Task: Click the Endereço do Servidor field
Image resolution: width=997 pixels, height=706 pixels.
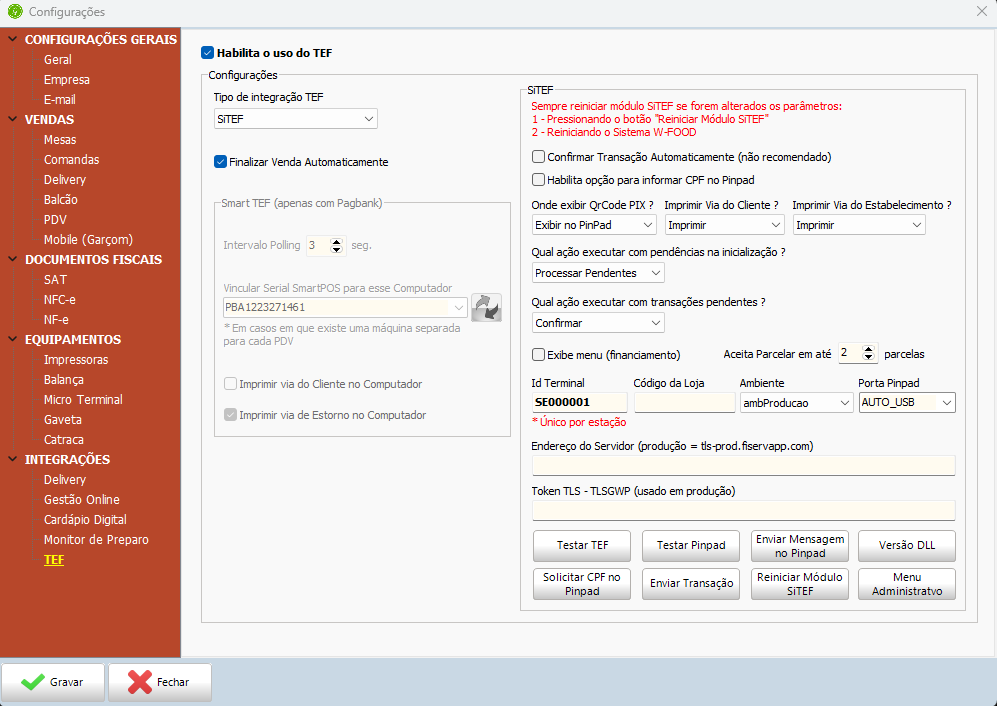Action: pos(743,466)
